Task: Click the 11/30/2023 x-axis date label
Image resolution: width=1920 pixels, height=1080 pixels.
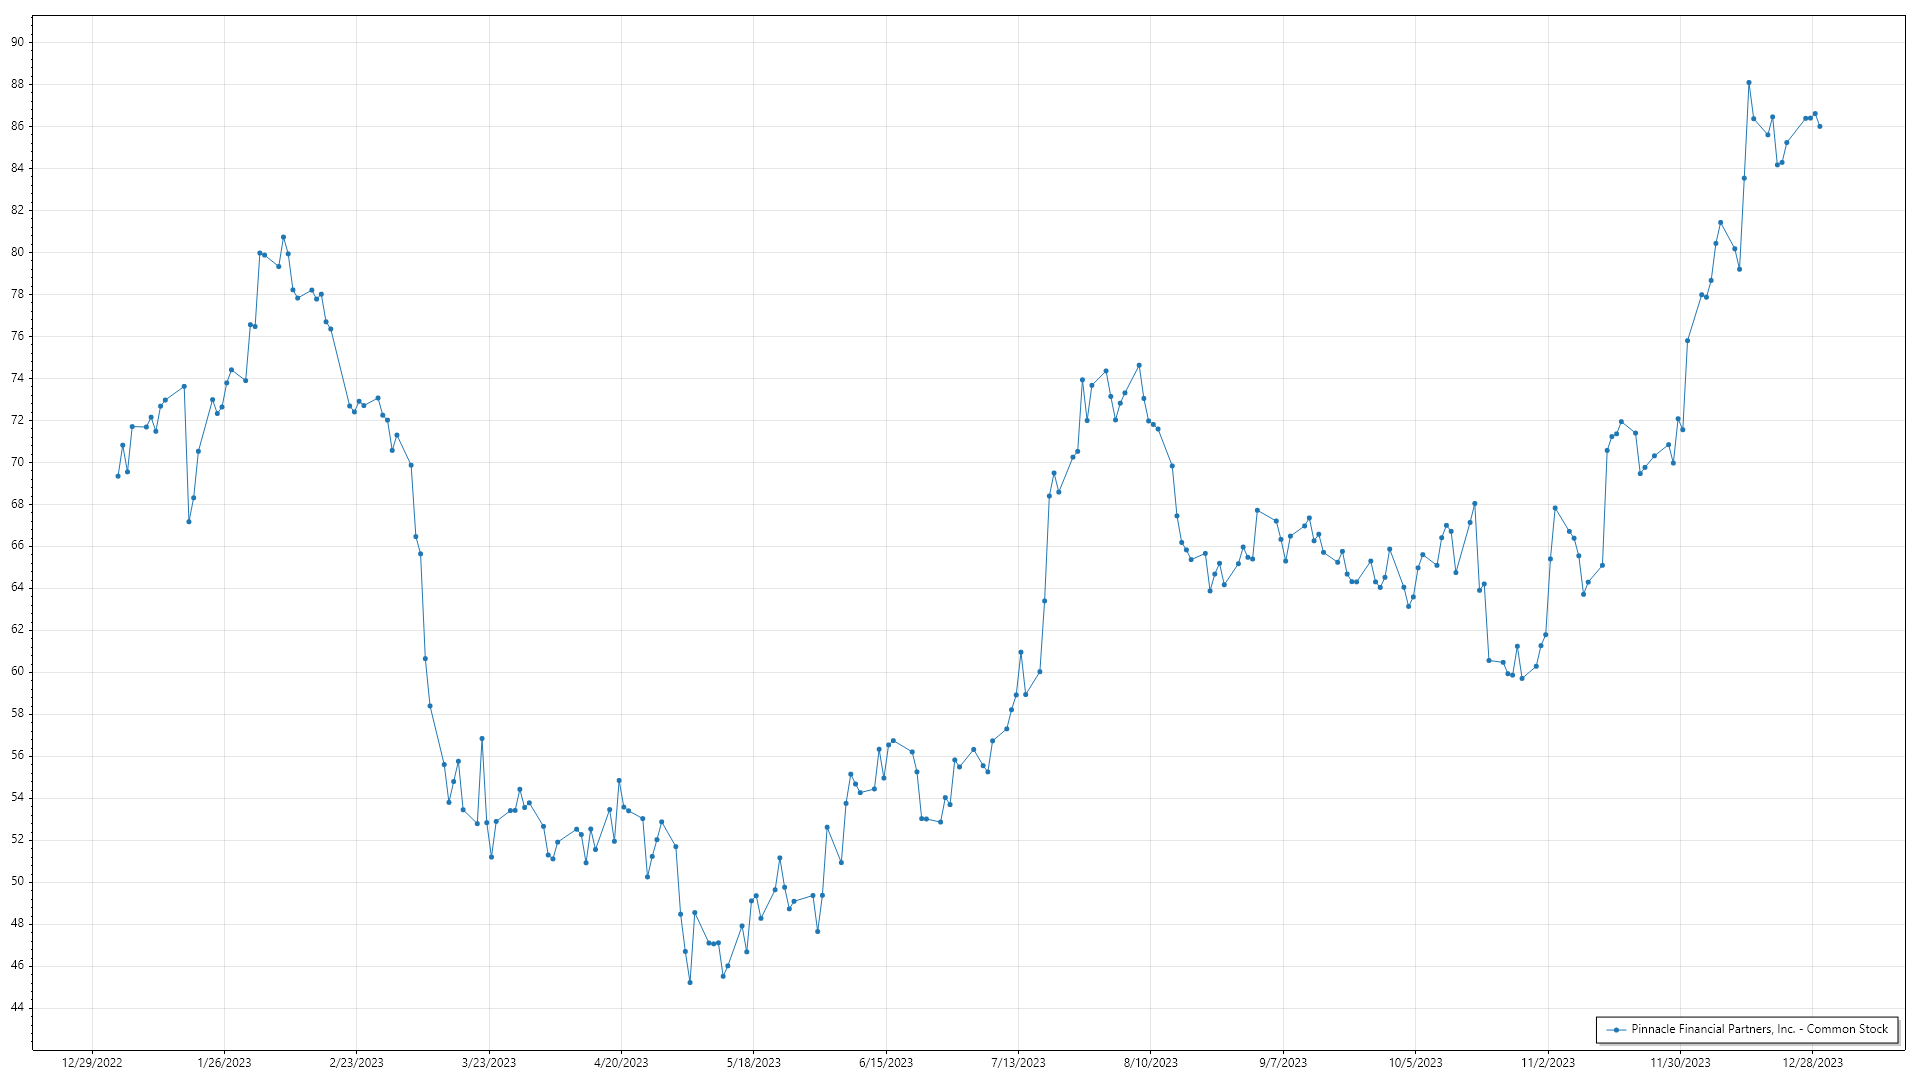Action: coord(1680,1063)
